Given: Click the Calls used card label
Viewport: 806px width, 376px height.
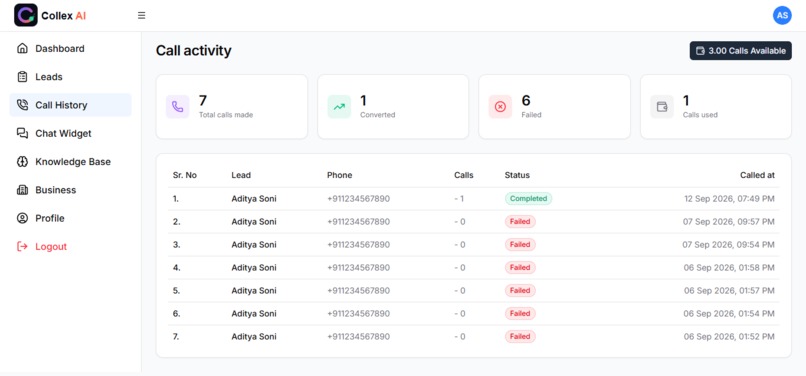Looking at the screenshot, I should pos(700,115).
